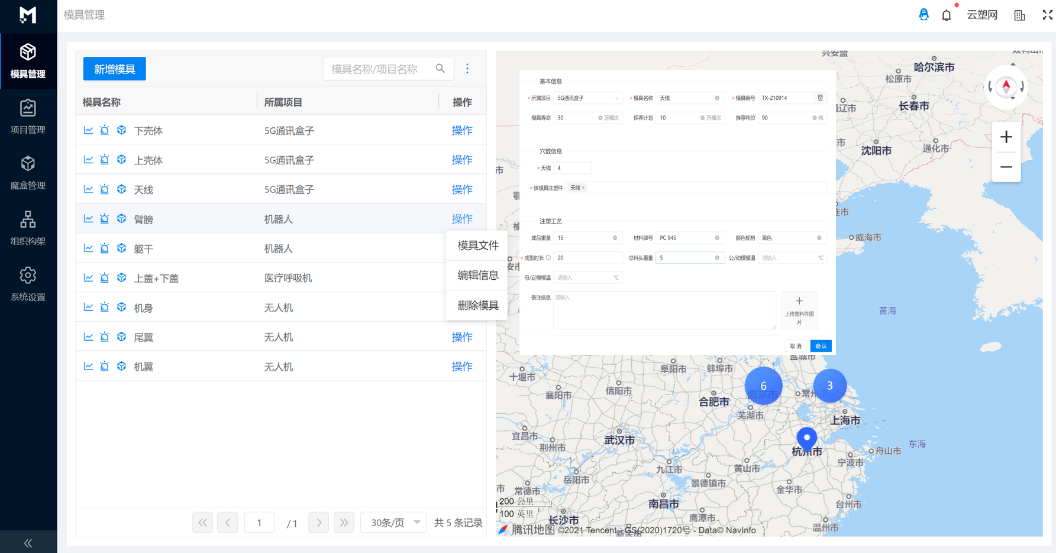Image resolution: width=1056 pixels, height=553 pixels.
Task: Select 编辑信息 from the context menu
Action: pos(478,275)
